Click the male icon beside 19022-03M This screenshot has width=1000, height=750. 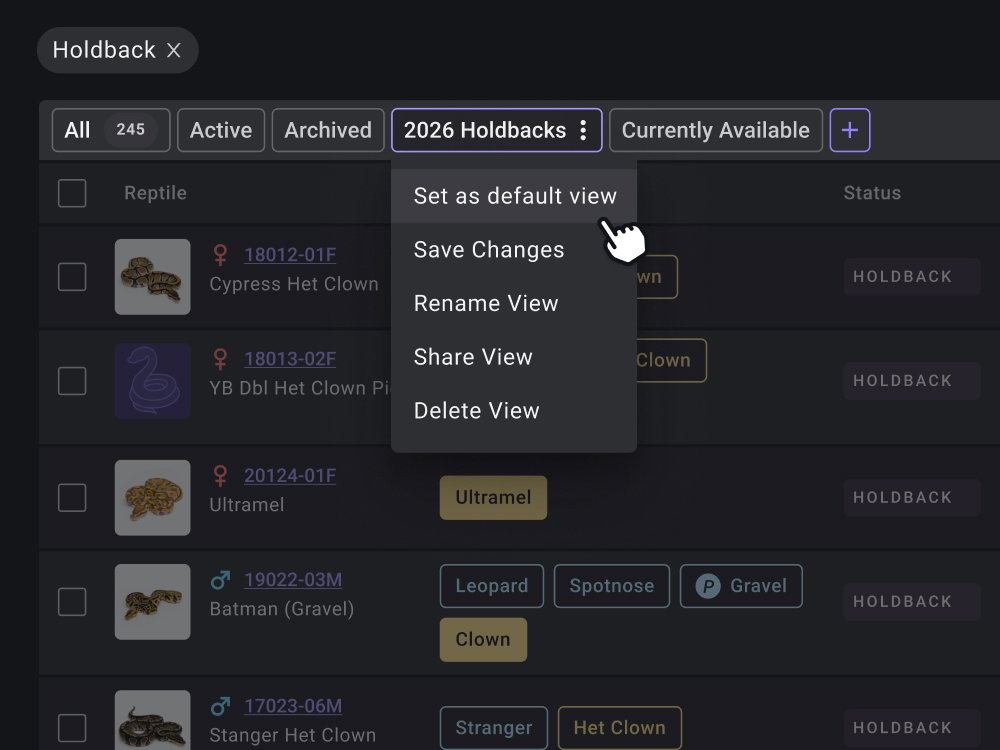pos(221,579)
